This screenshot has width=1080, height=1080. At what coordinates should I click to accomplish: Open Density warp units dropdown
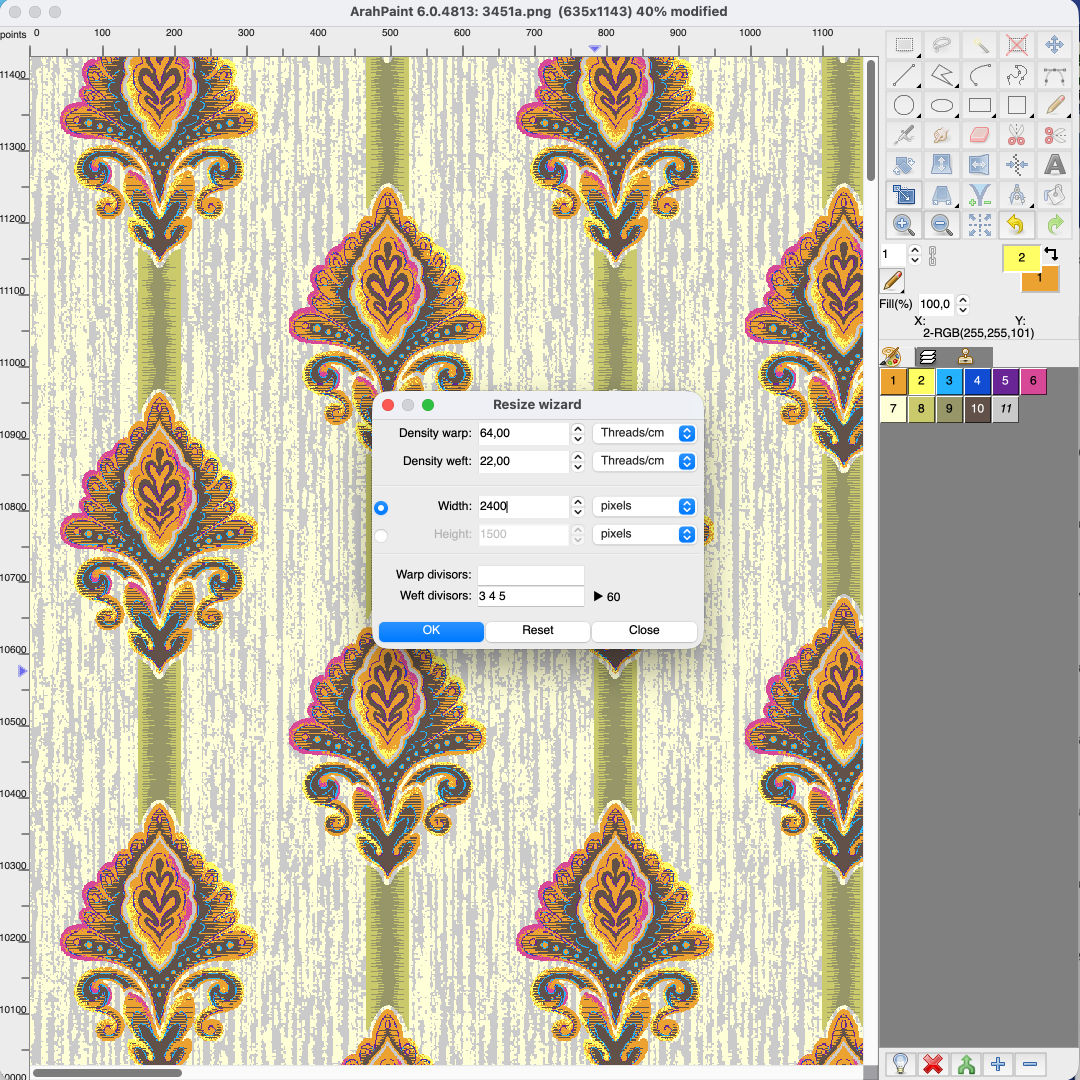tap(644, 433)
